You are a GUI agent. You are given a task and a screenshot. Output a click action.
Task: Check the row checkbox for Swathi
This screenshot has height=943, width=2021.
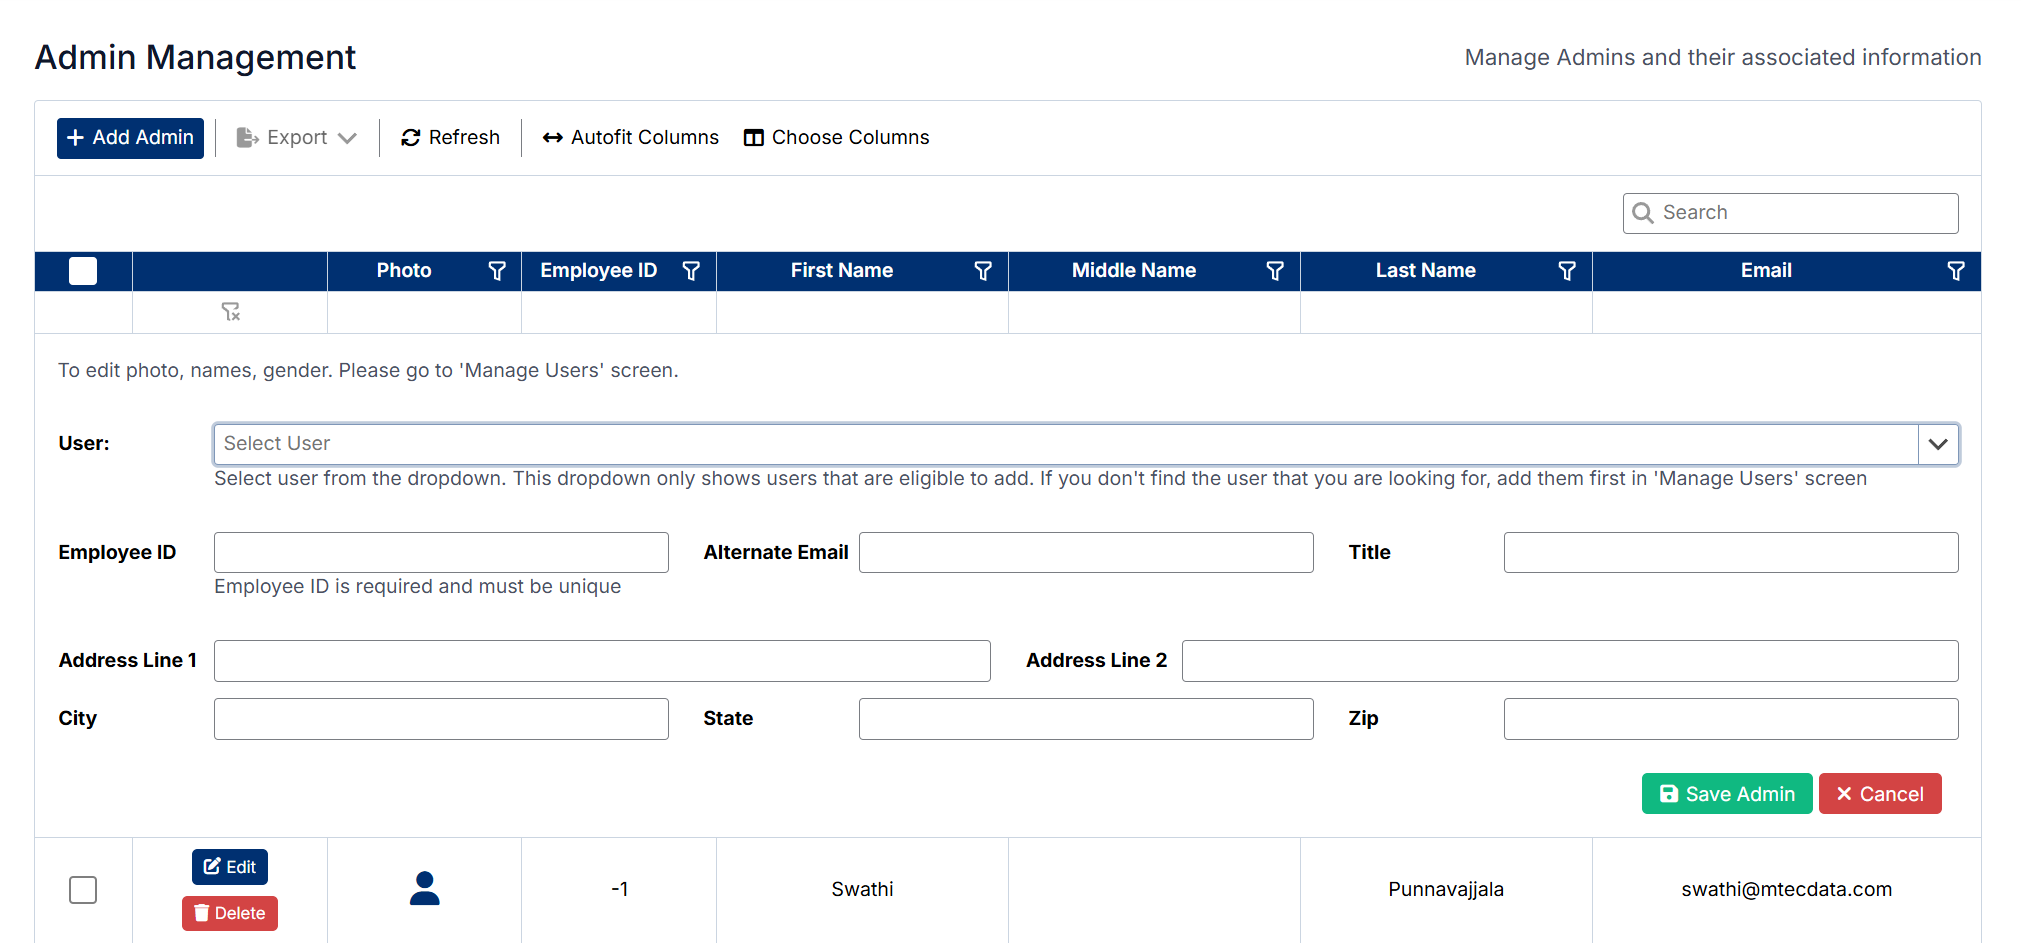[x=83, y=889]
